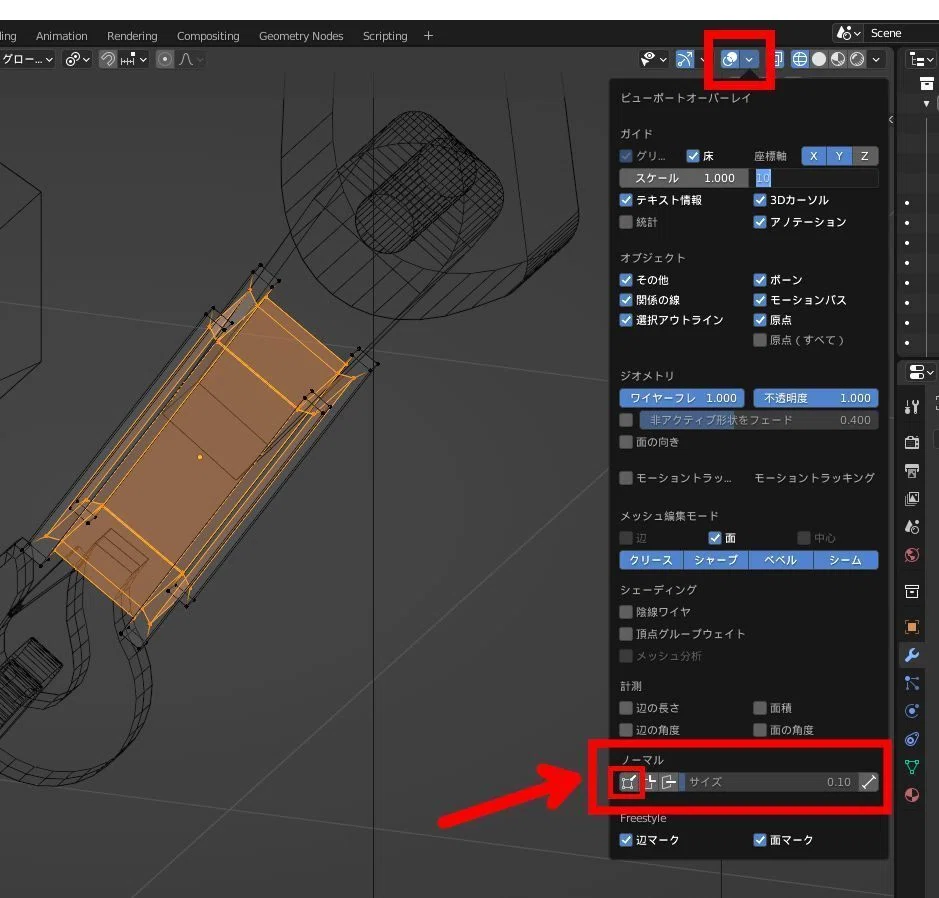Enable the 面の向き checkbox
939x898 pixels.
pos(626,442)
